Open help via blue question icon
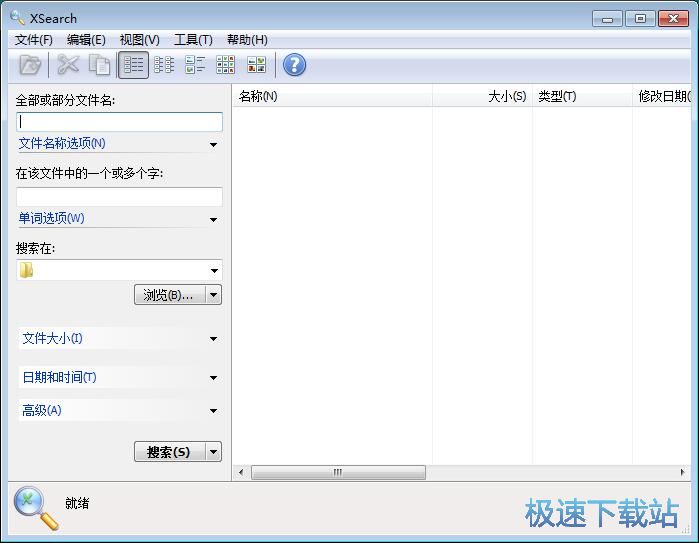 click(x=294, y=65)
